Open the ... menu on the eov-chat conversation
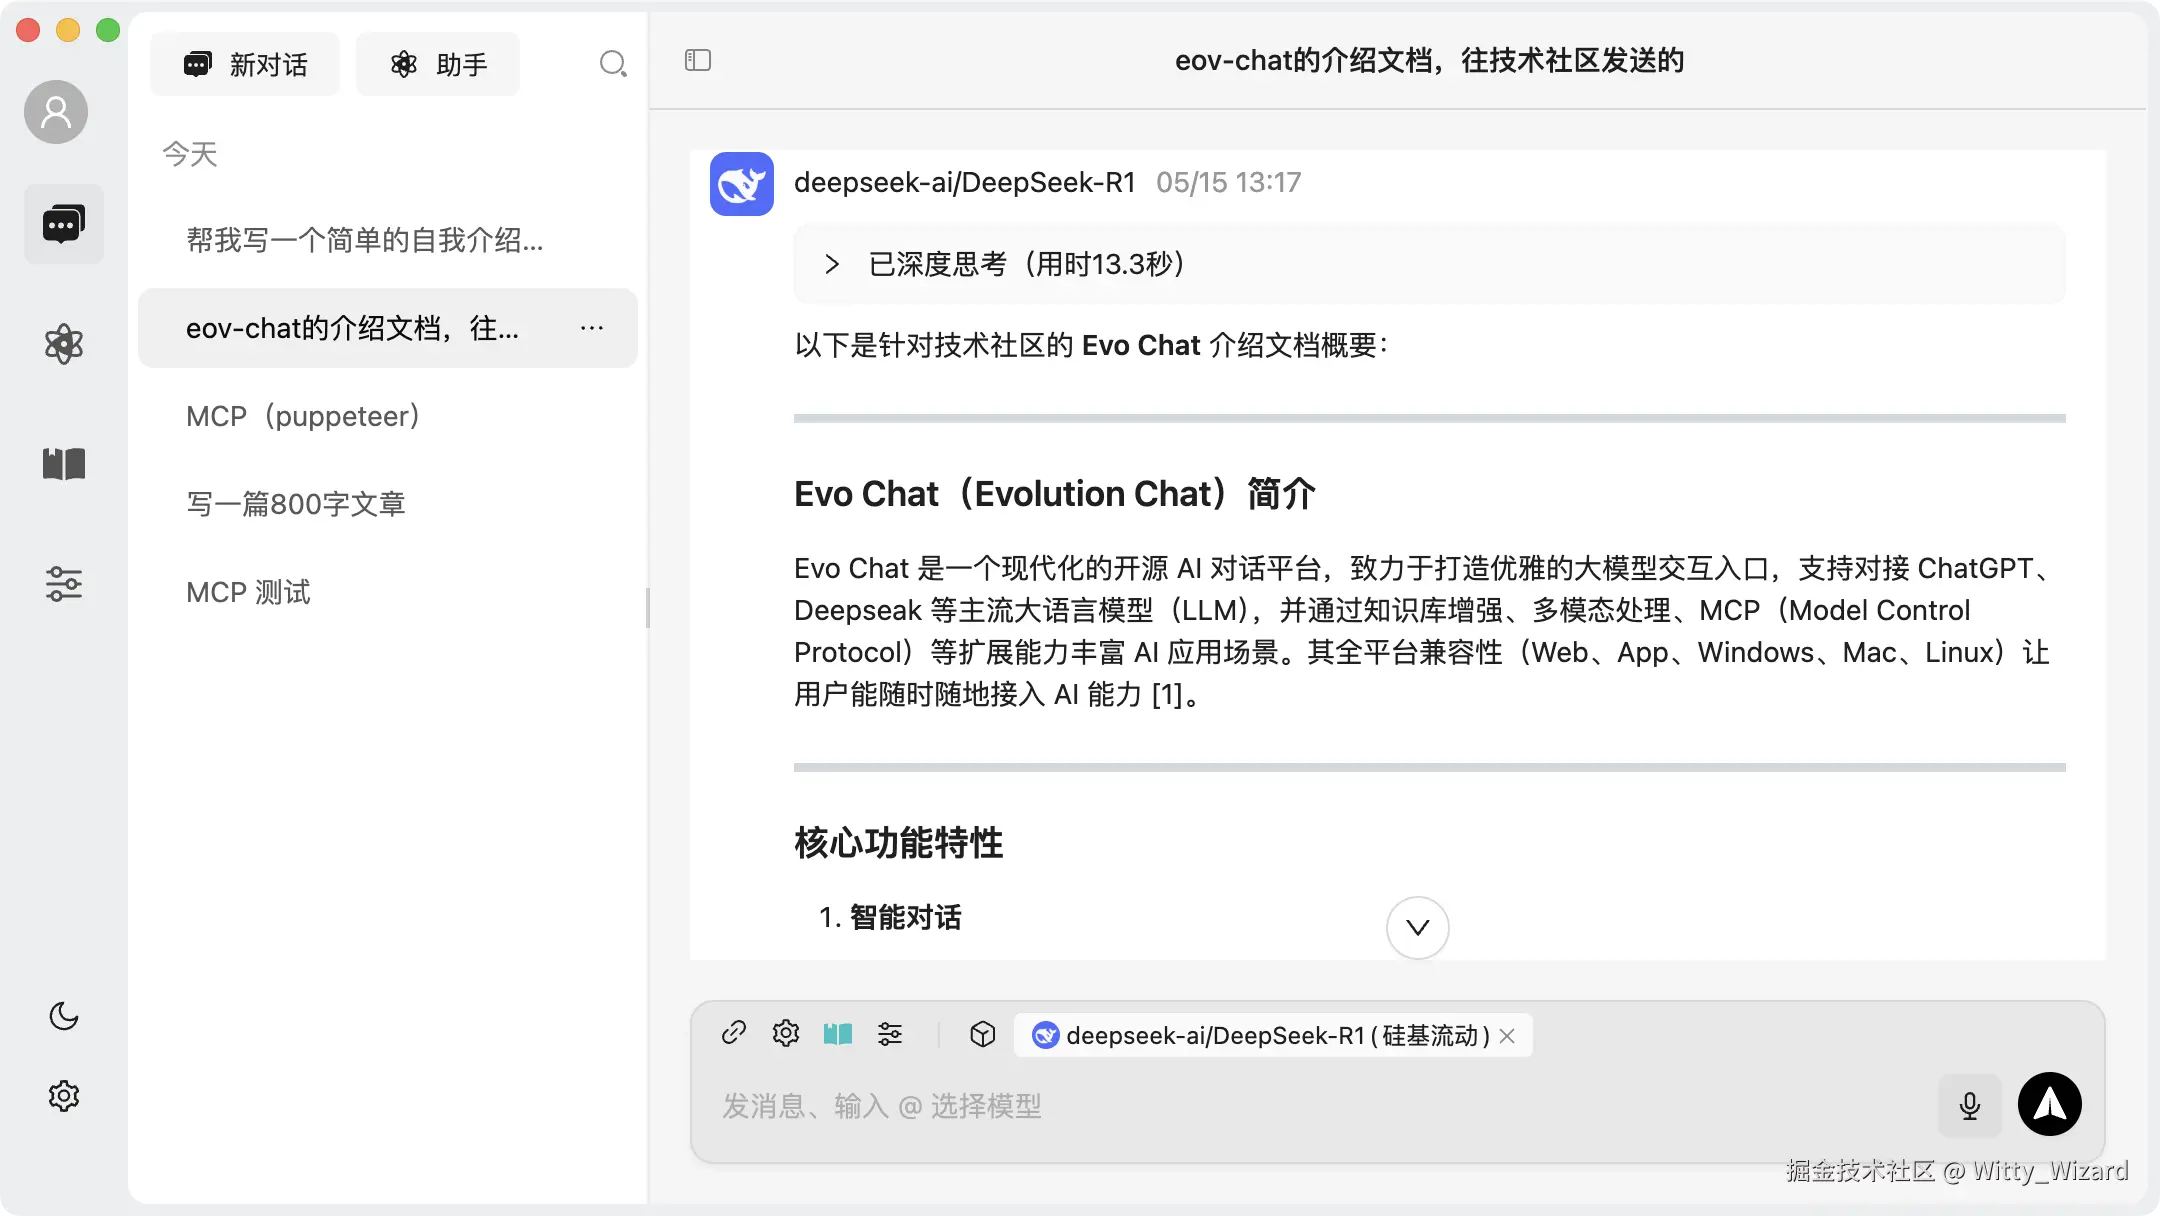2160x1216 pixels. tap(592, 328)
